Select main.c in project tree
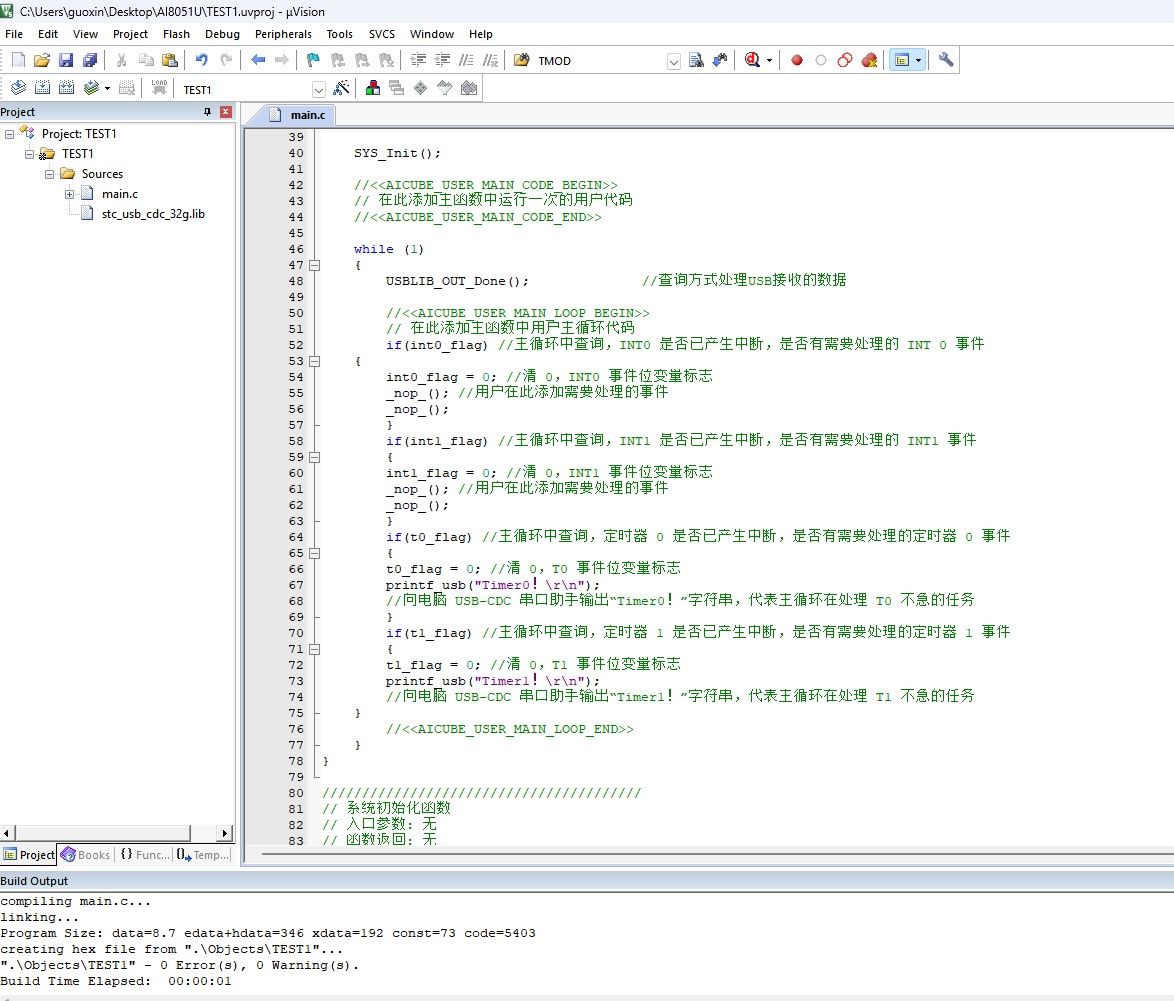Viewport: 1174px width, 1001px height. (x=120, y=194)
